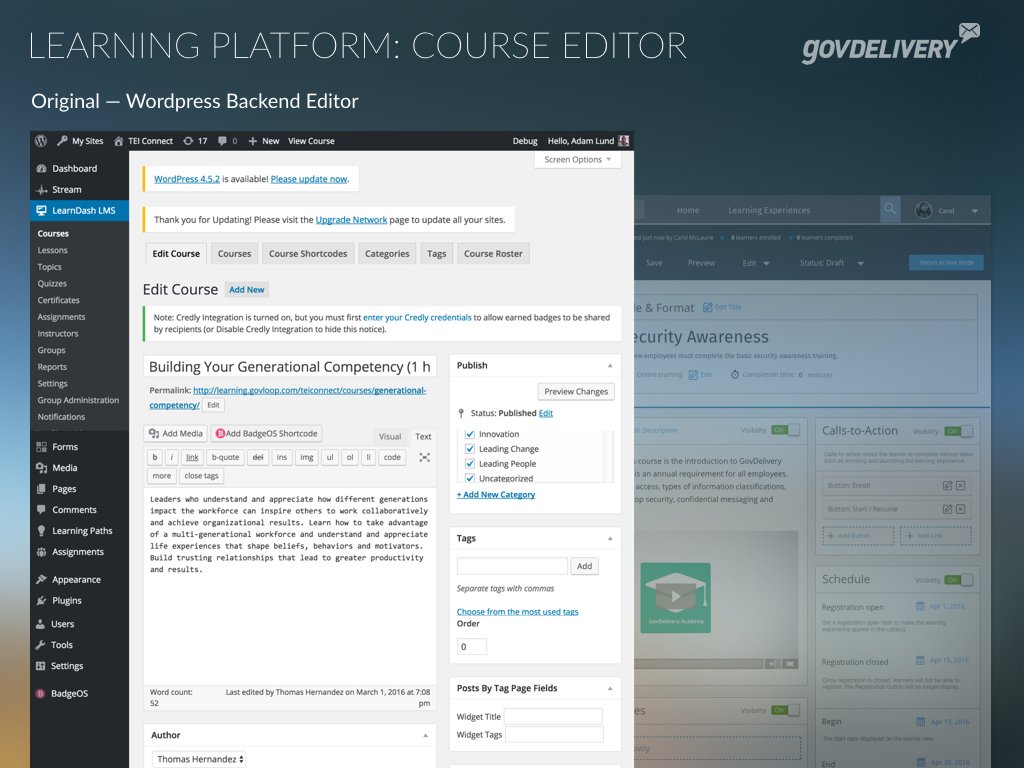Switch to the Course Shortcodes tab
This screenshot has width=1024, height=768.
tap(308, 254)
